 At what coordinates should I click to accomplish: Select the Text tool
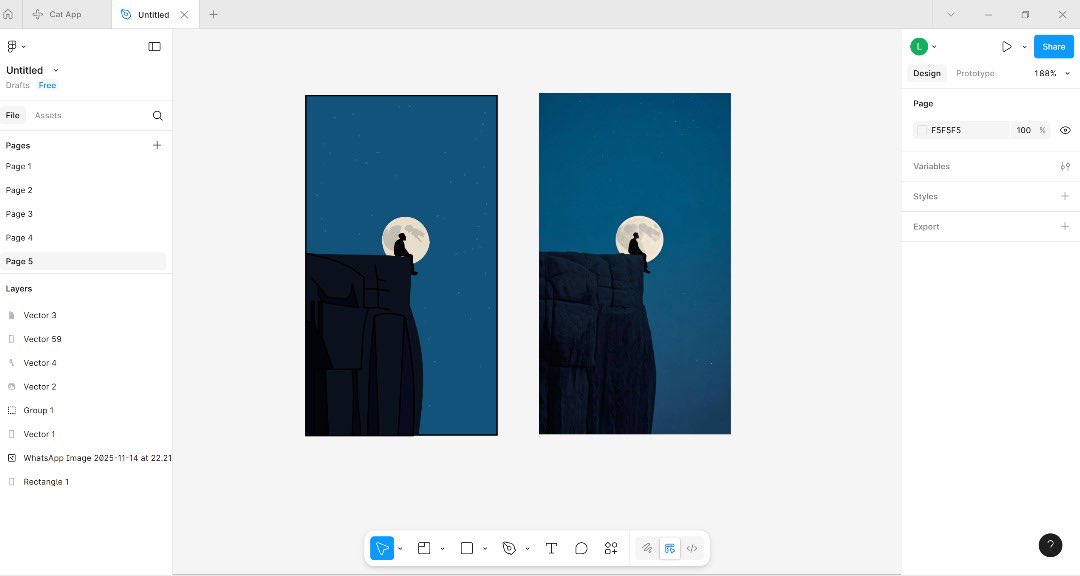coord(551,548)
